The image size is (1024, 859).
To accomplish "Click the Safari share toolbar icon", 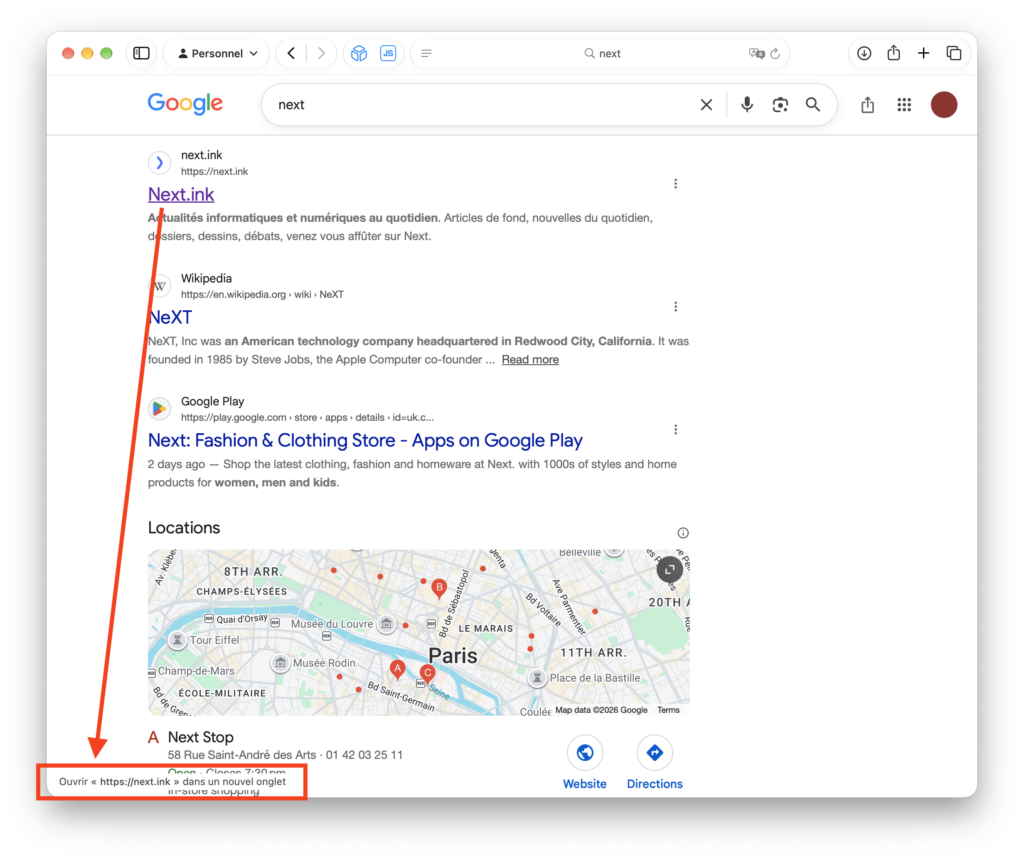I will click(x=894, y=53).
